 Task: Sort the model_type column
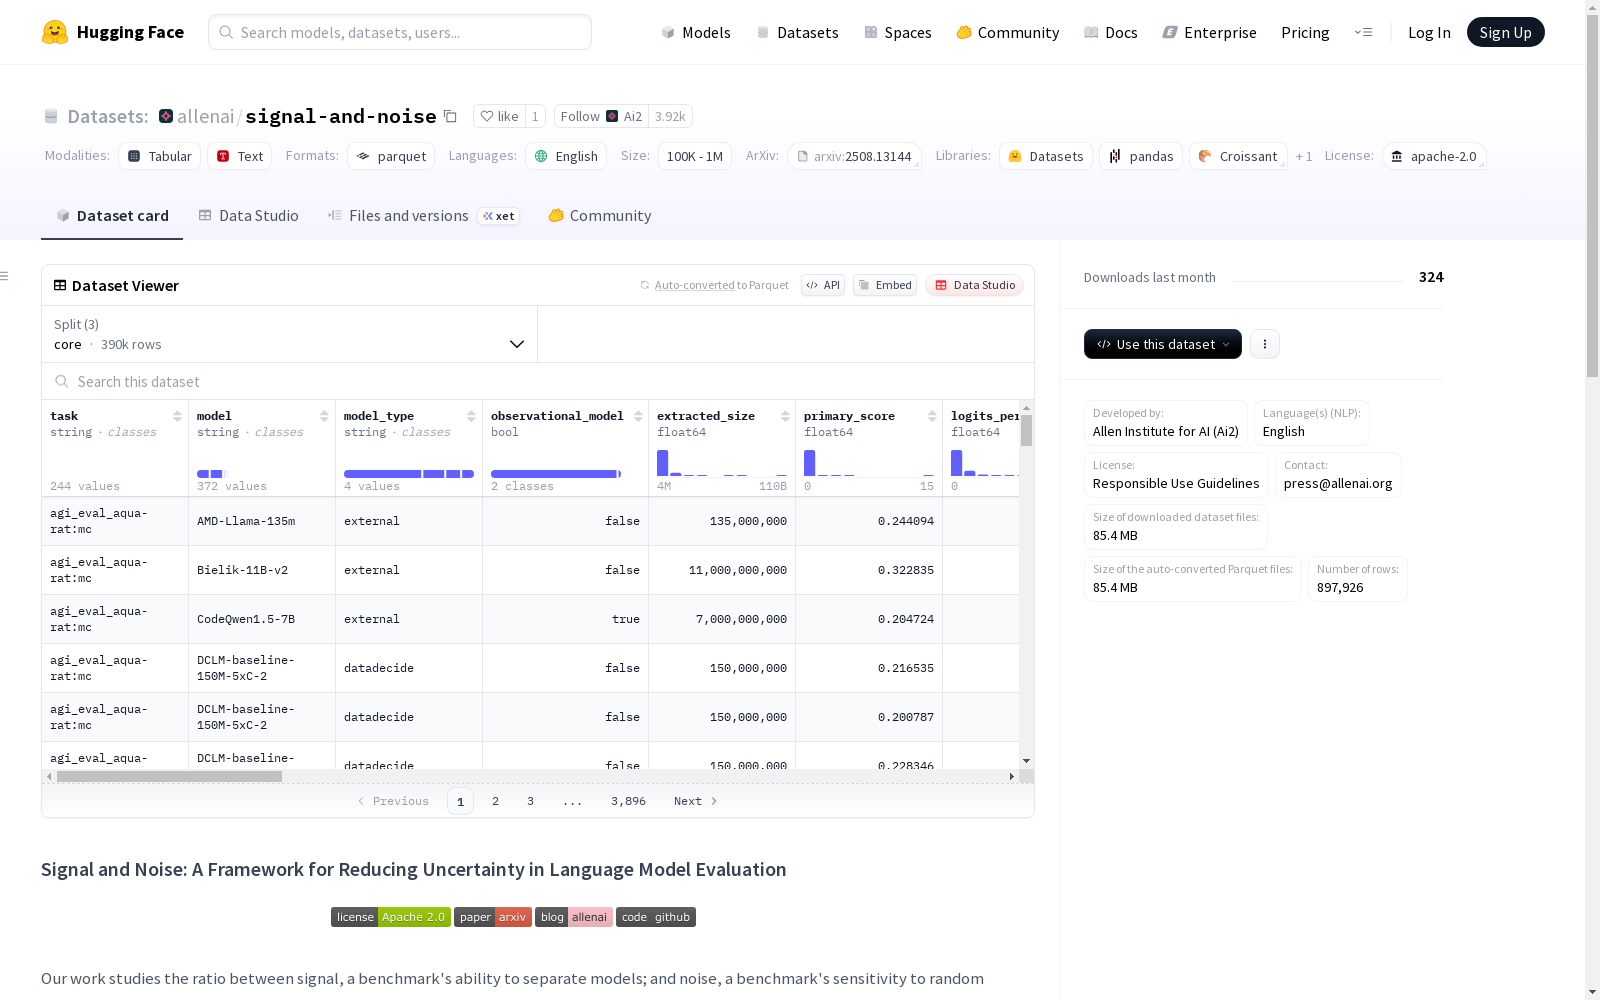pos(471,416)
